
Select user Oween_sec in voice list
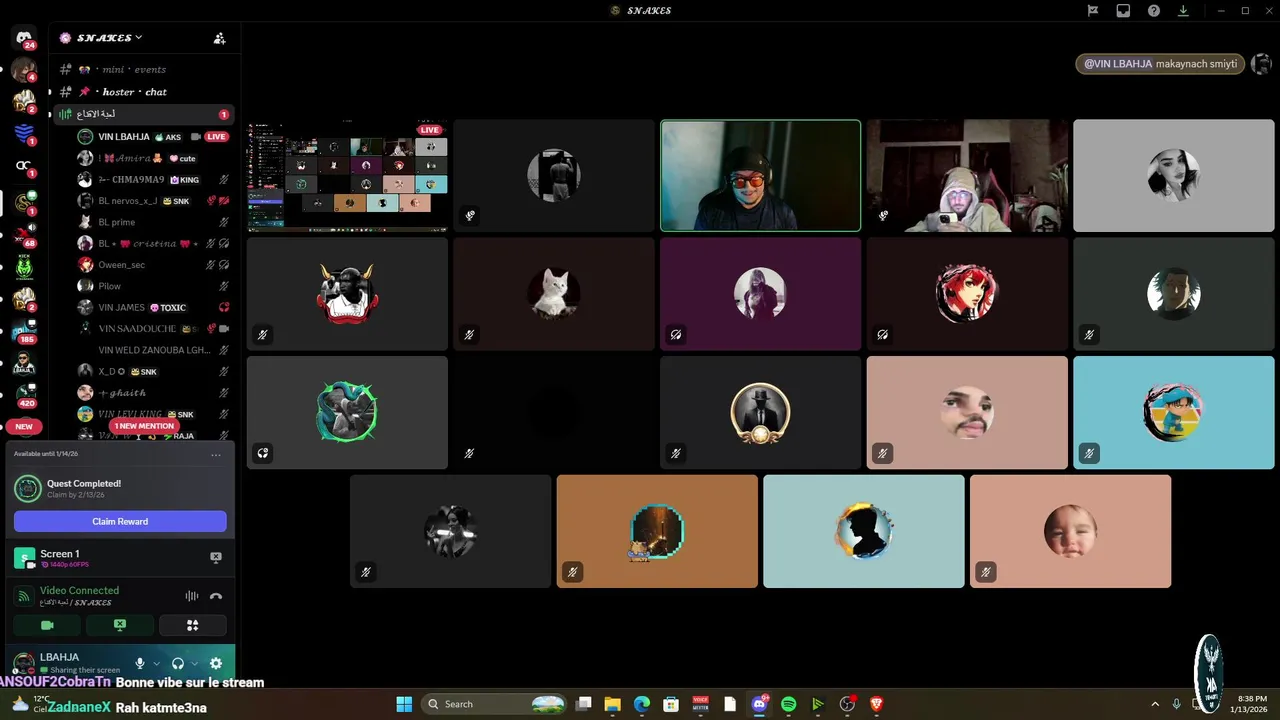click(154, 265)
